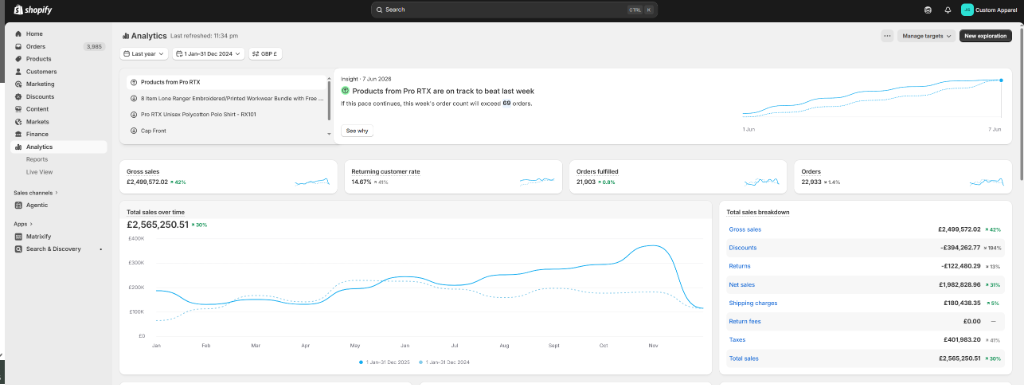1024x385 pixels.
Task: Open the three-dots more actions menu
Action: tap(887, 36)
